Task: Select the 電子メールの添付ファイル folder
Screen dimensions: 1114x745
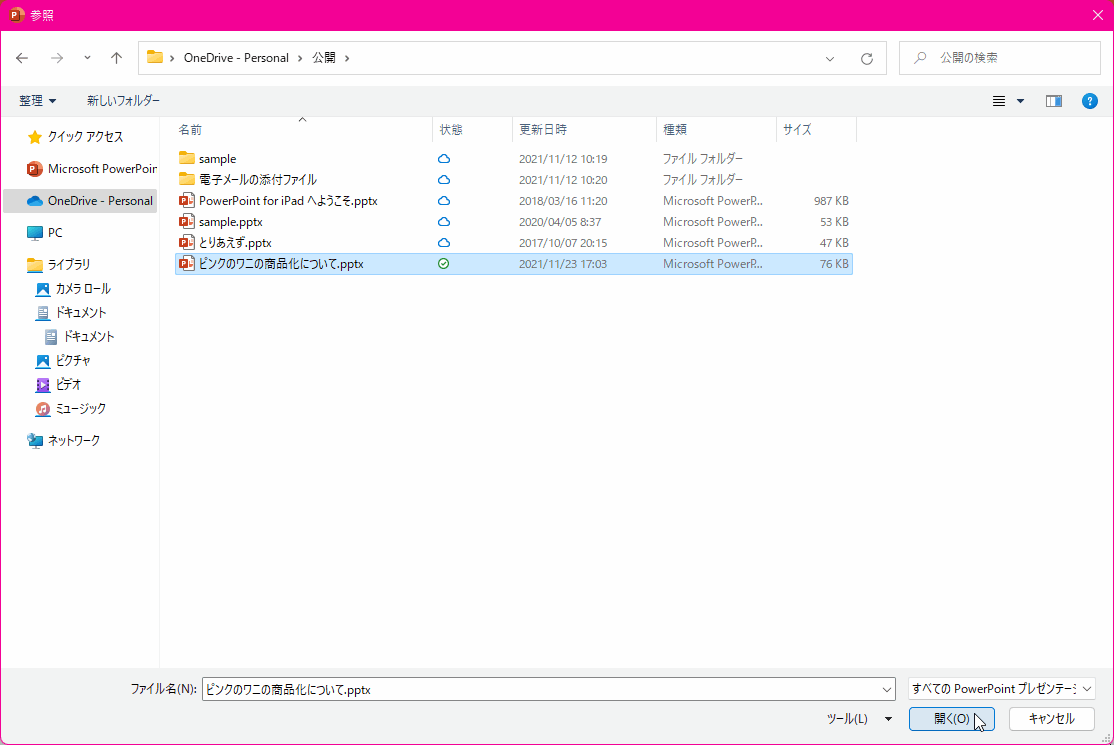Action: [514, 180]
